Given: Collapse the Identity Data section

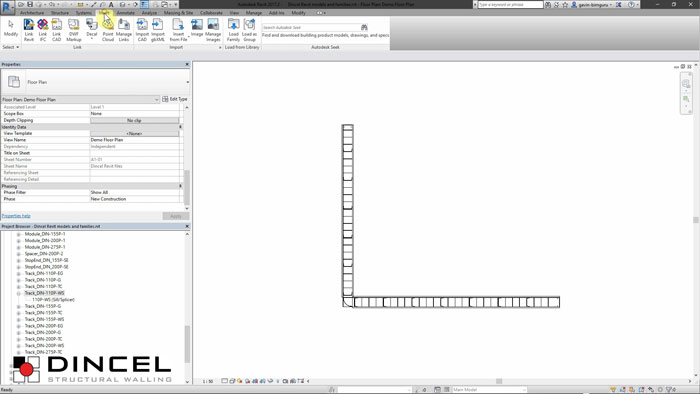Looking at the screenshot, I should coord(180,127).
